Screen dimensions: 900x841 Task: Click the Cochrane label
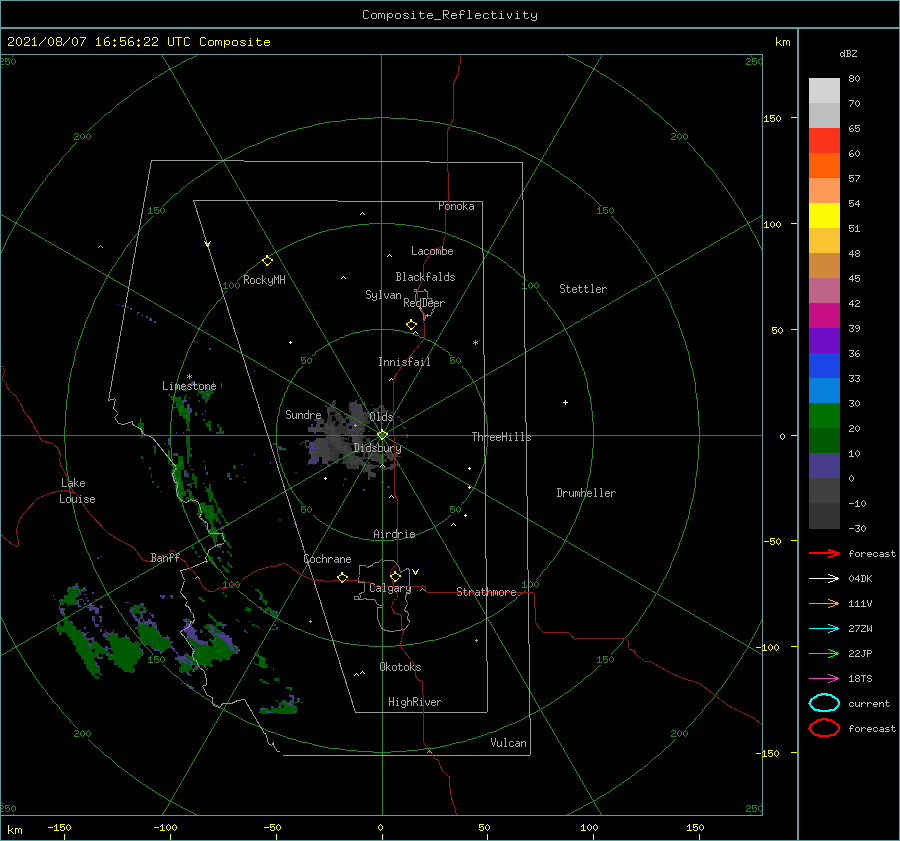tap(327, 559)
